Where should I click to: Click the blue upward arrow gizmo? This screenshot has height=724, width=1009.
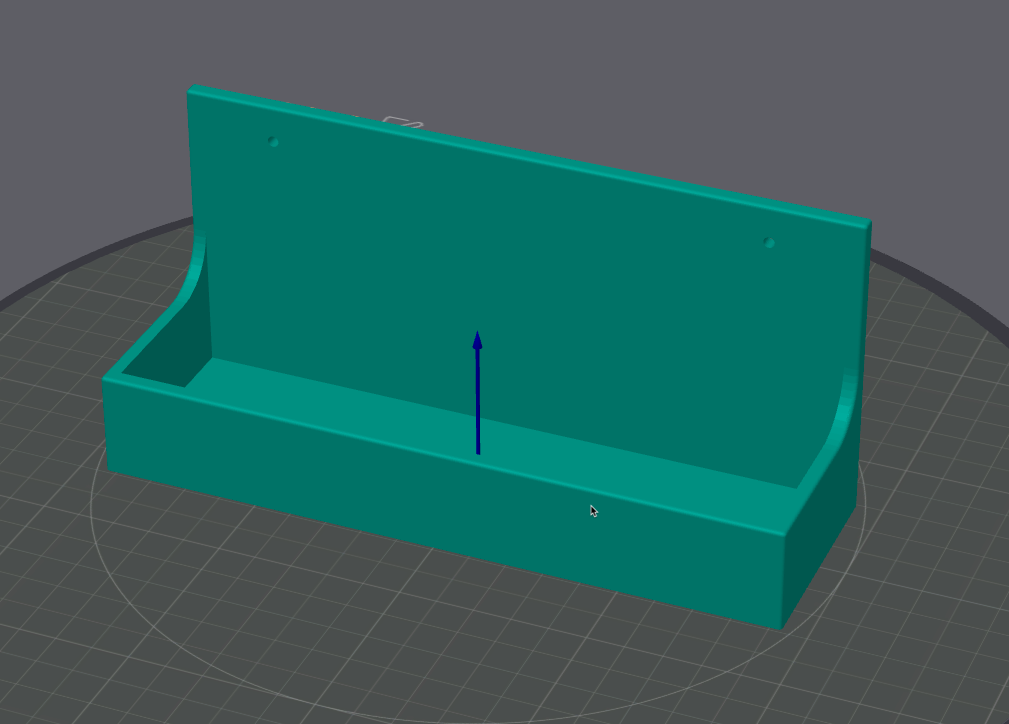477,393
